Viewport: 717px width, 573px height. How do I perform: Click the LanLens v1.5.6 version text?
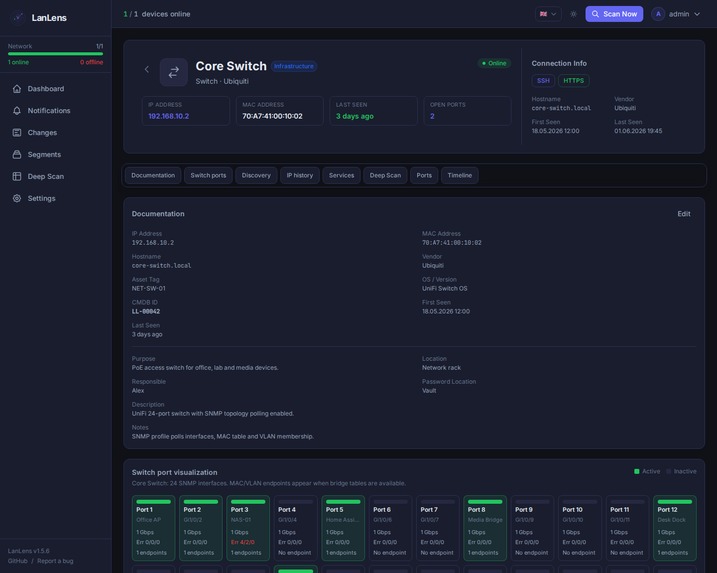point(28,551)
